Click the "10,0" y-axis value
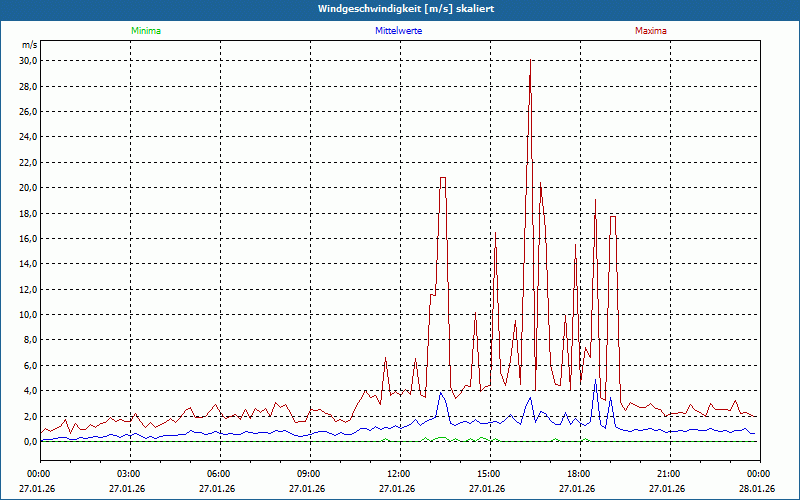 coord(28,315)
